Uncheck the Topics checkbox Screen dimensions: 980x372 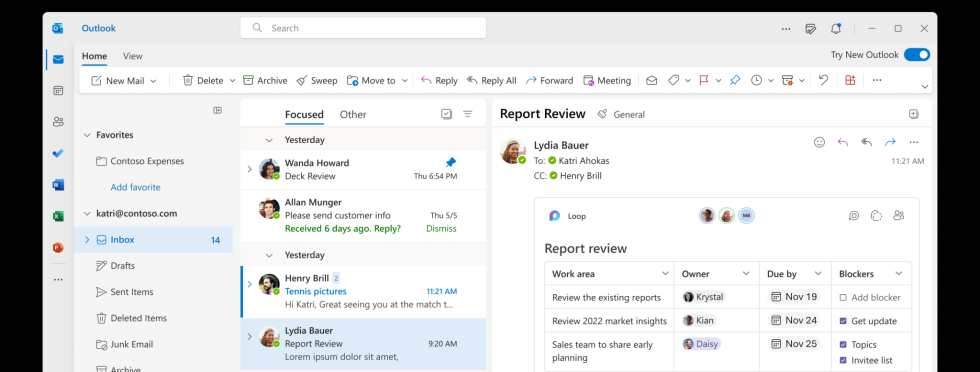tap(843, 344)
